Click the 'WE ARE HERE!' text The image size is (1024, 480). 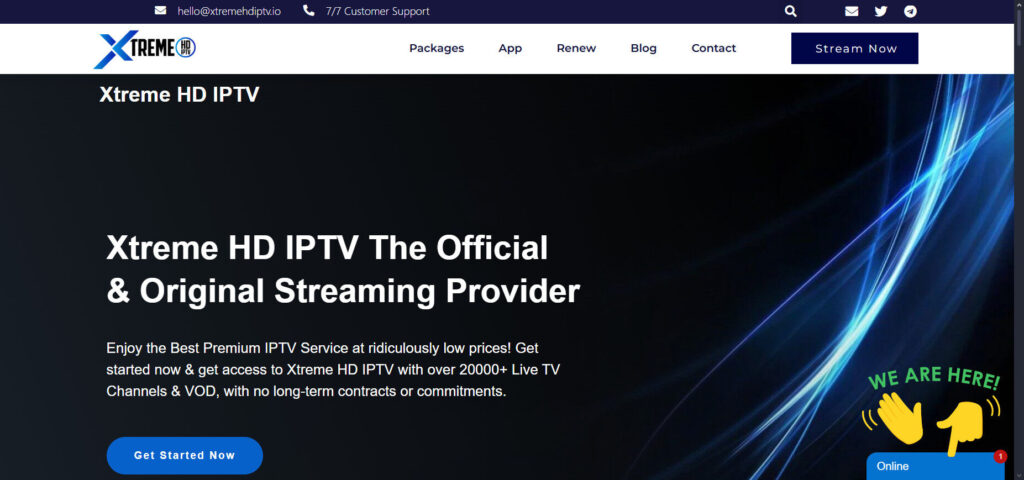point(934,377)
